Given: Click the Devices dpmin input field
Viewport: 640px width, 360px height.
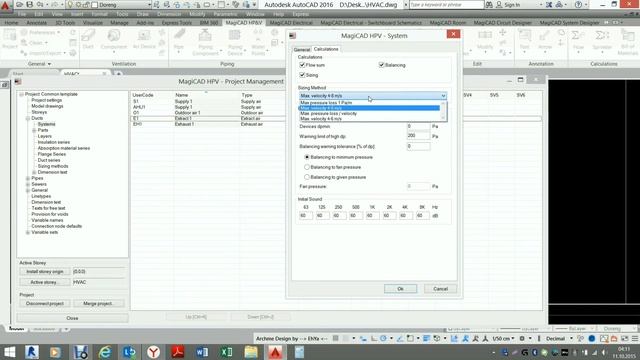Looking at the screenshot, I should (418, 126).
